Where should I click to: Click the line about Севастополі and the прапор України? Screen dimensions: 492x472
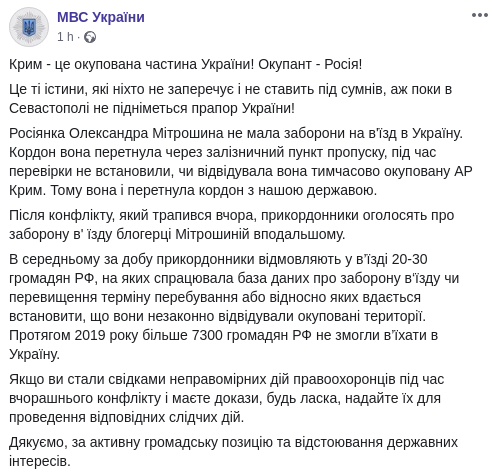(x=152, y=108)
